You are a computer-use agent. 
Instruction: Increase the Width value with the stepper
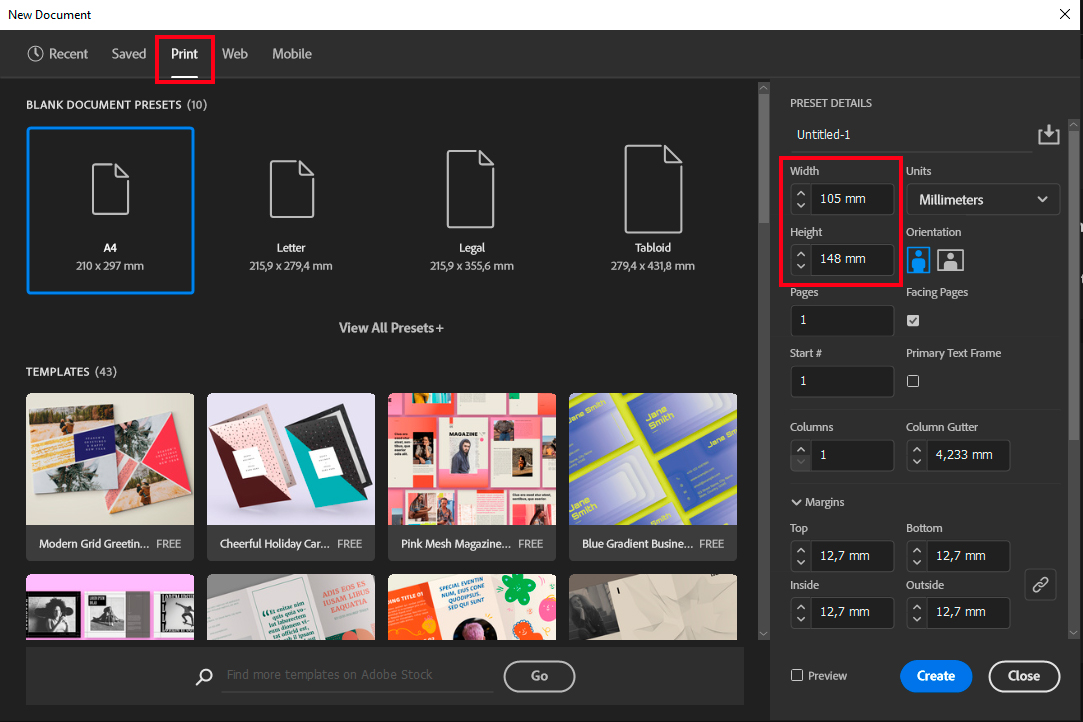[x=800, y=193]
